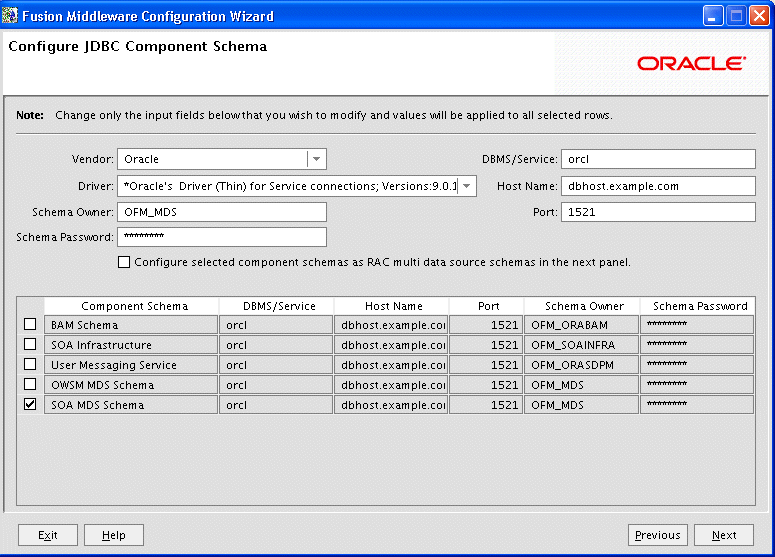Screen dimensions: 775x557
Task: Click the Host Name column header
Action: click(x=391, y=306)
